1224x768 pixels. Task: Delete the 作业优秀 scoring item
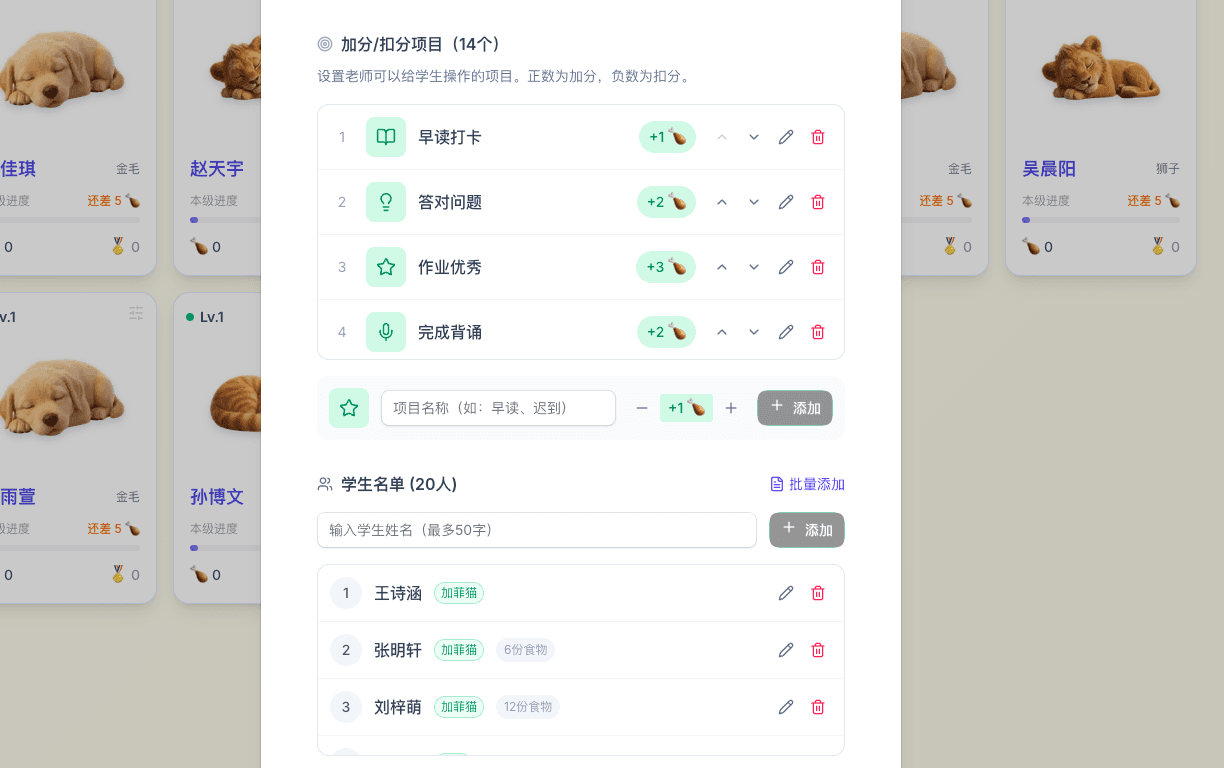point(818,267)
